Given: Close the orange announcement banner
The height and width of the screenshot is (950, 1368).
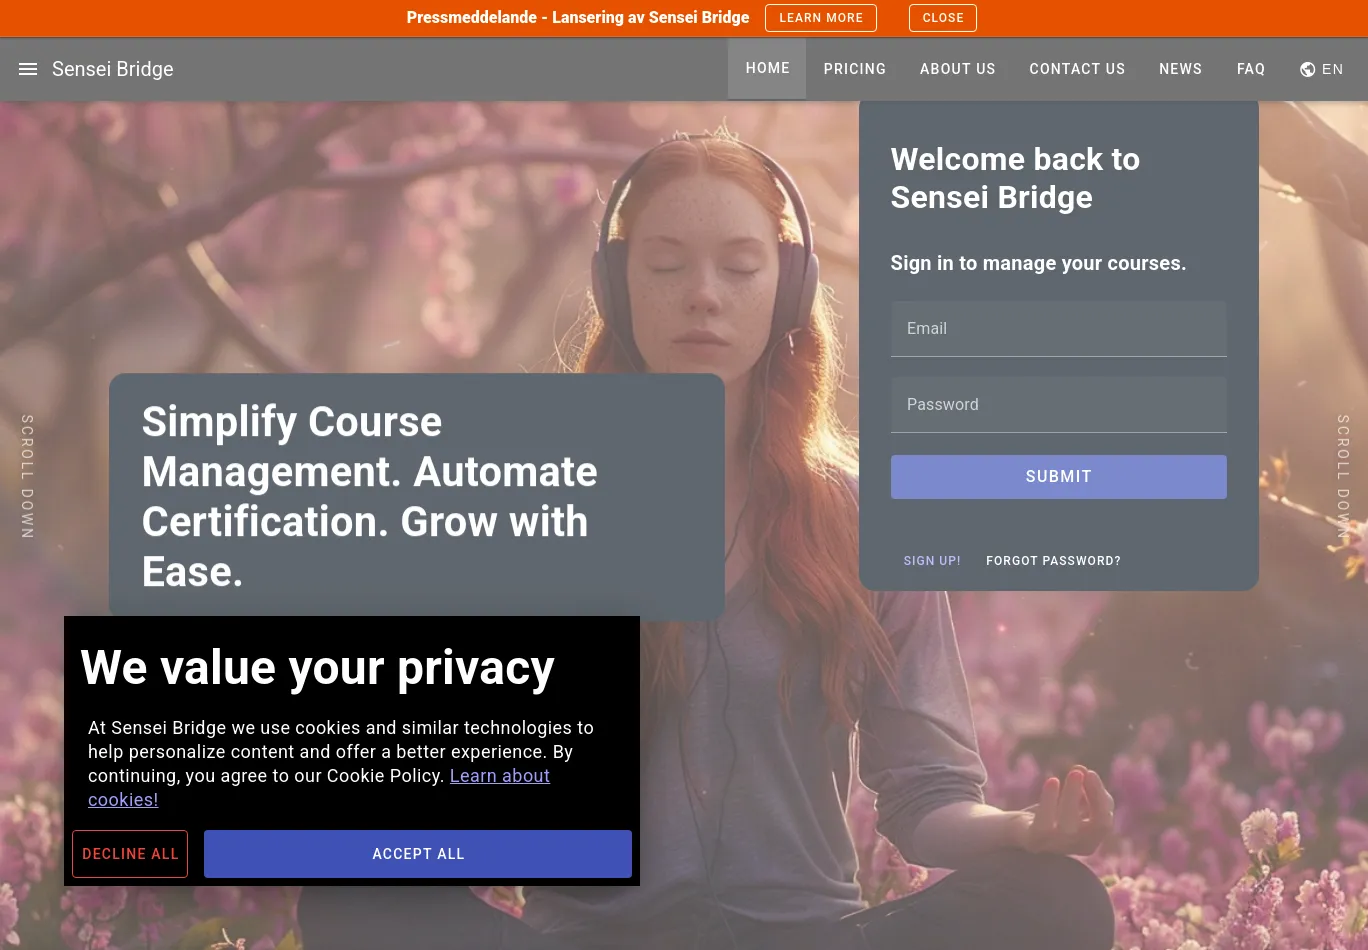Looking at the screenshot, I should 942,18.
